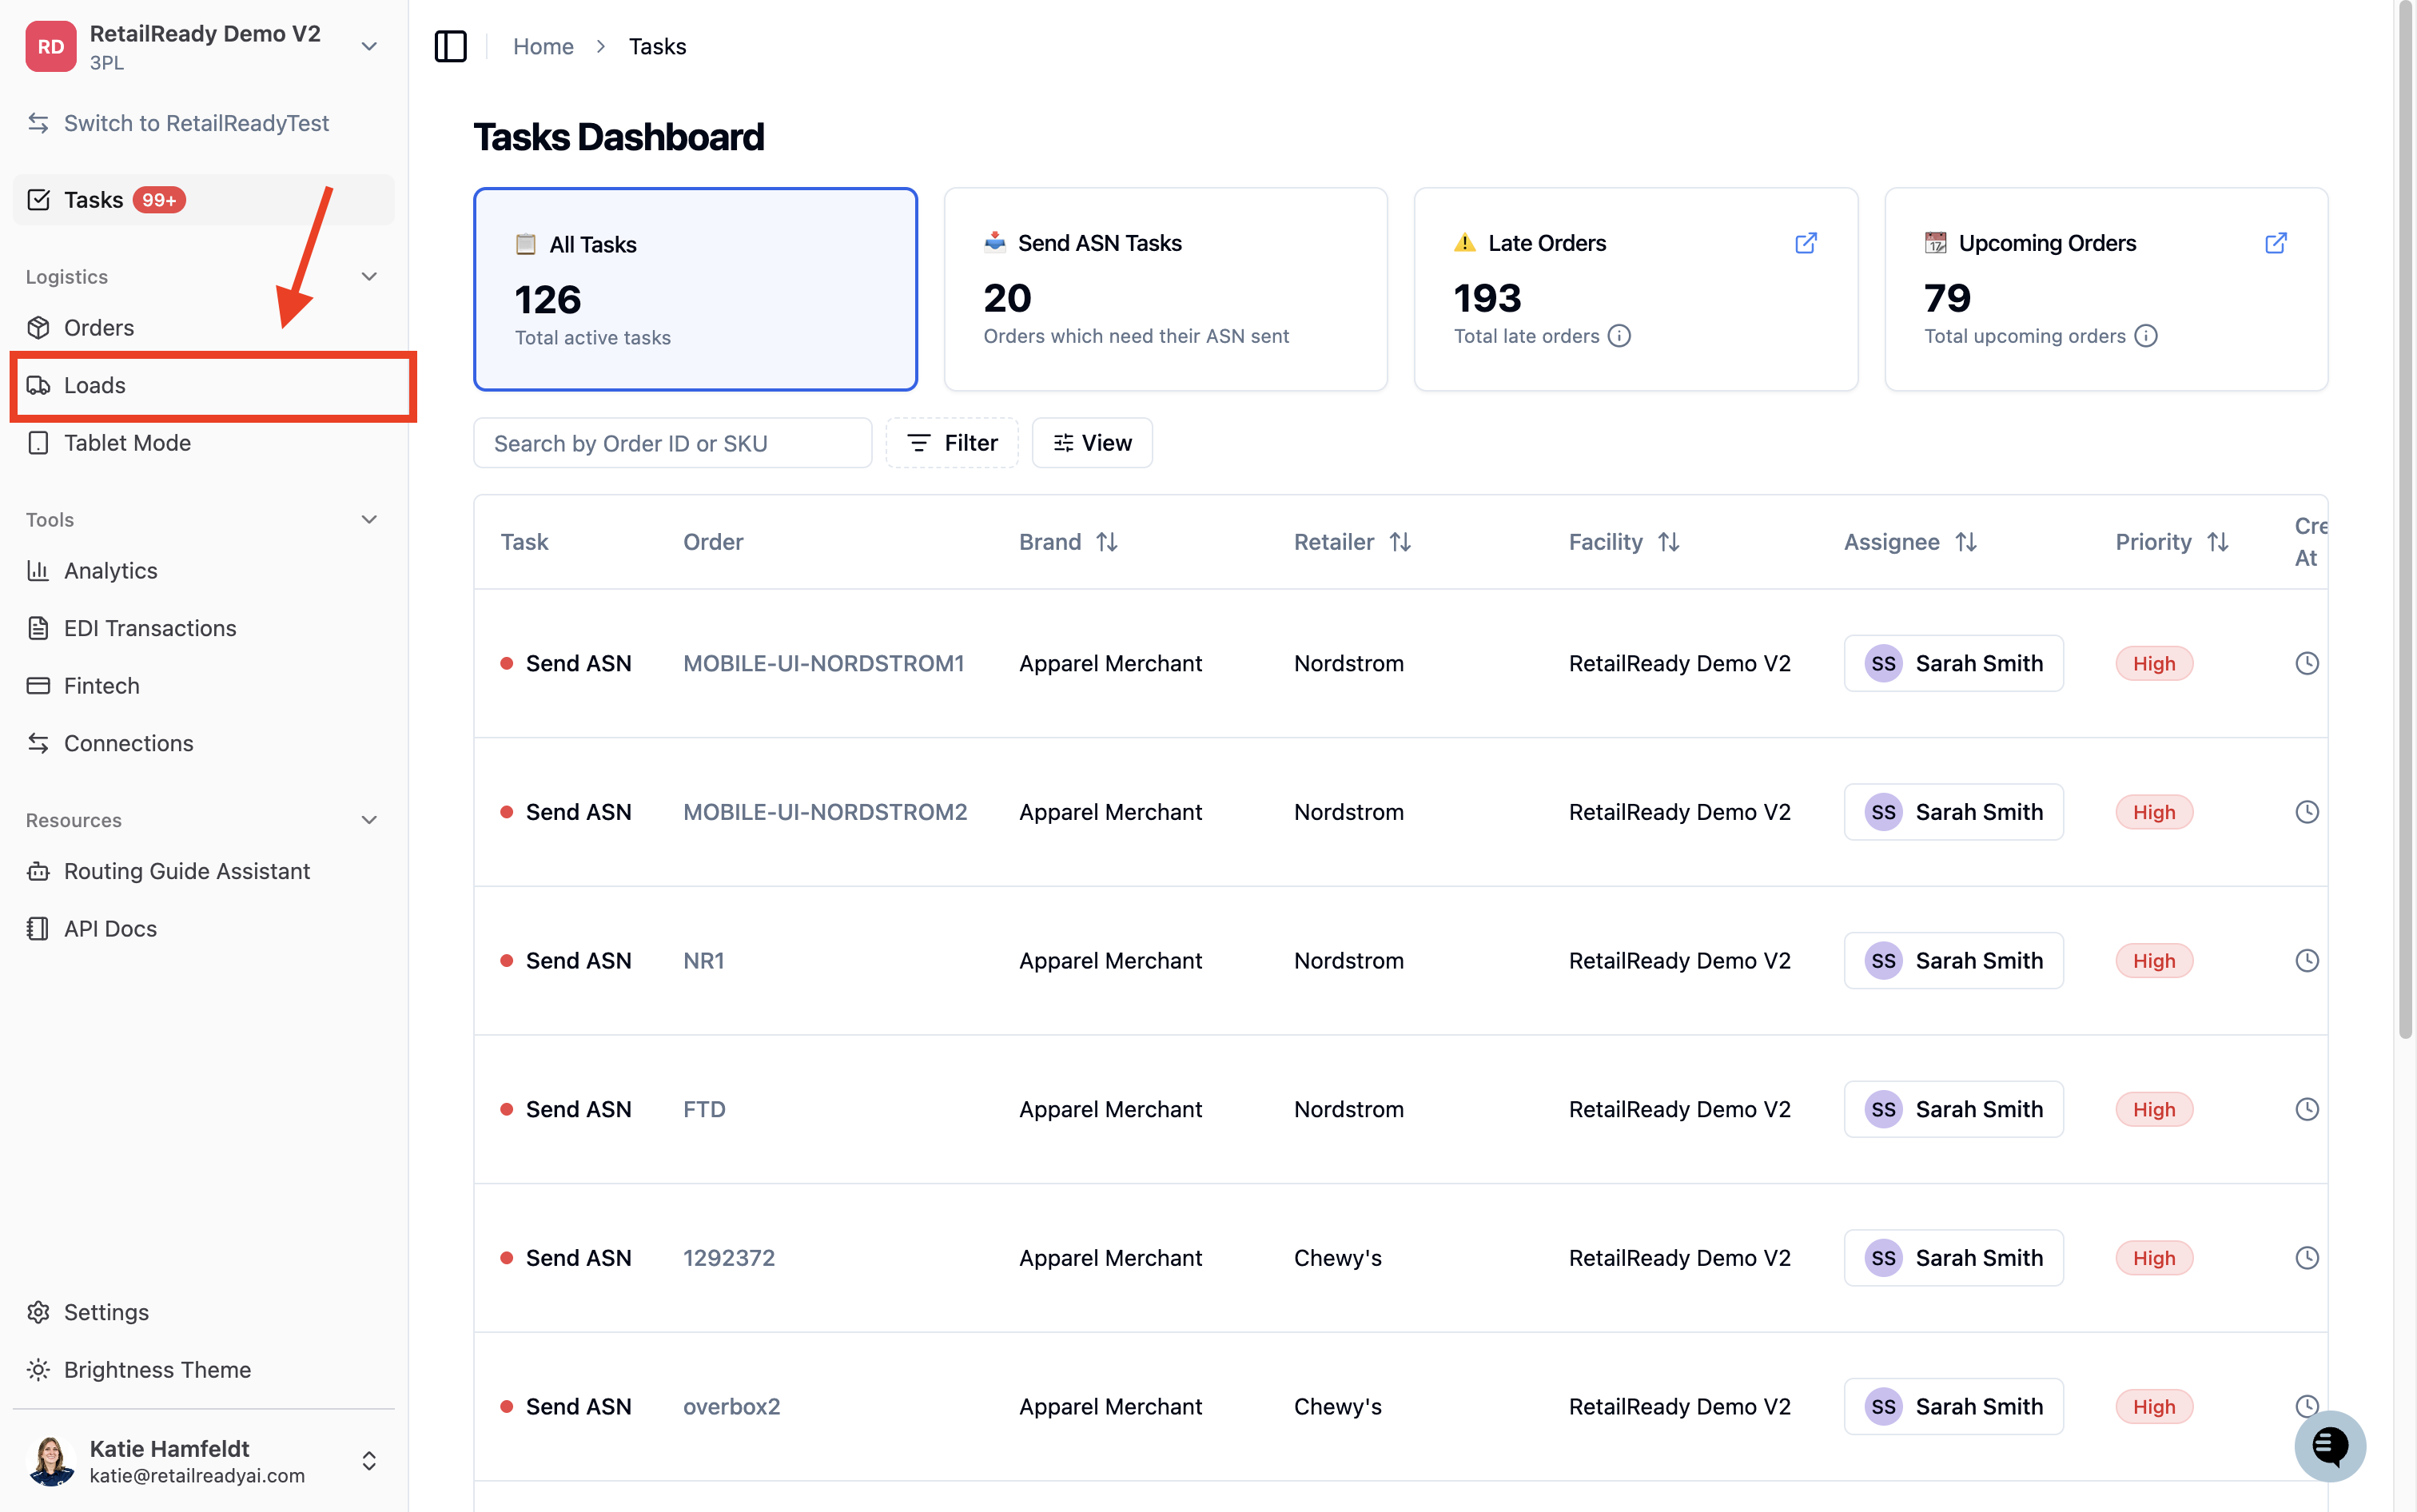Click the page vertical scrollbar
Screen dimensions: 2417x1512
coord(2405,520)
